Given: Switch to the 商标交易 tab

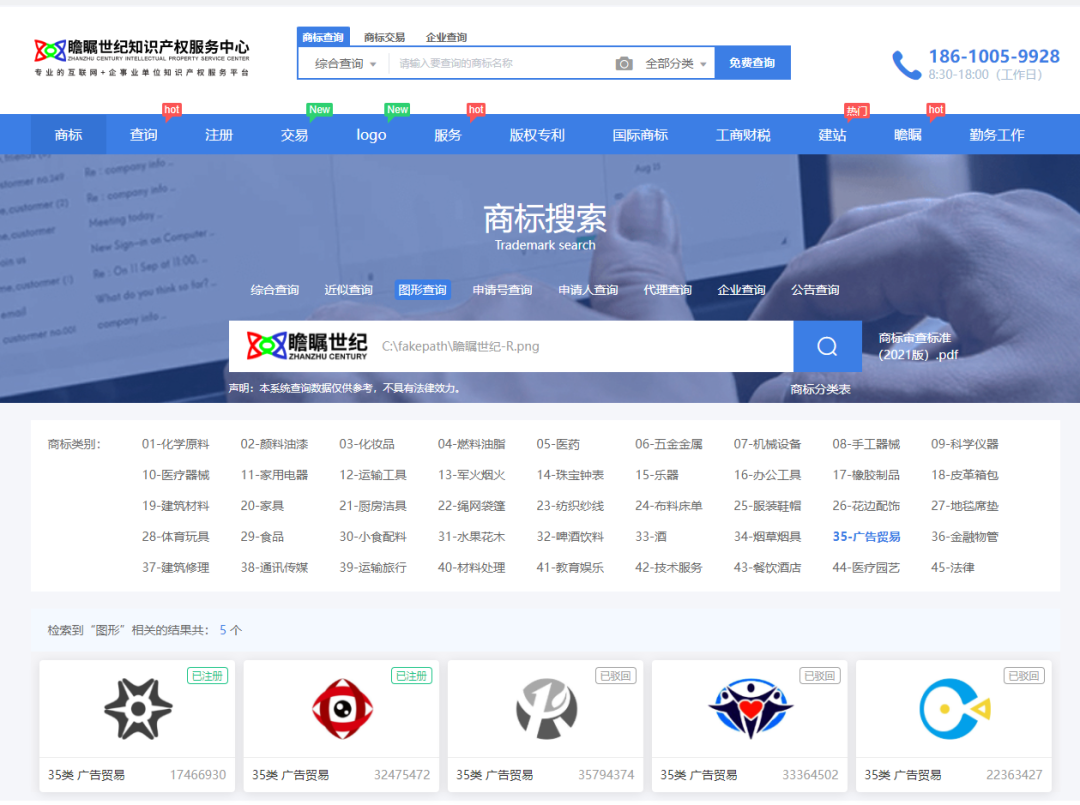Looking at the screenshot, I should pyautogui.click(x=384, y=38).
